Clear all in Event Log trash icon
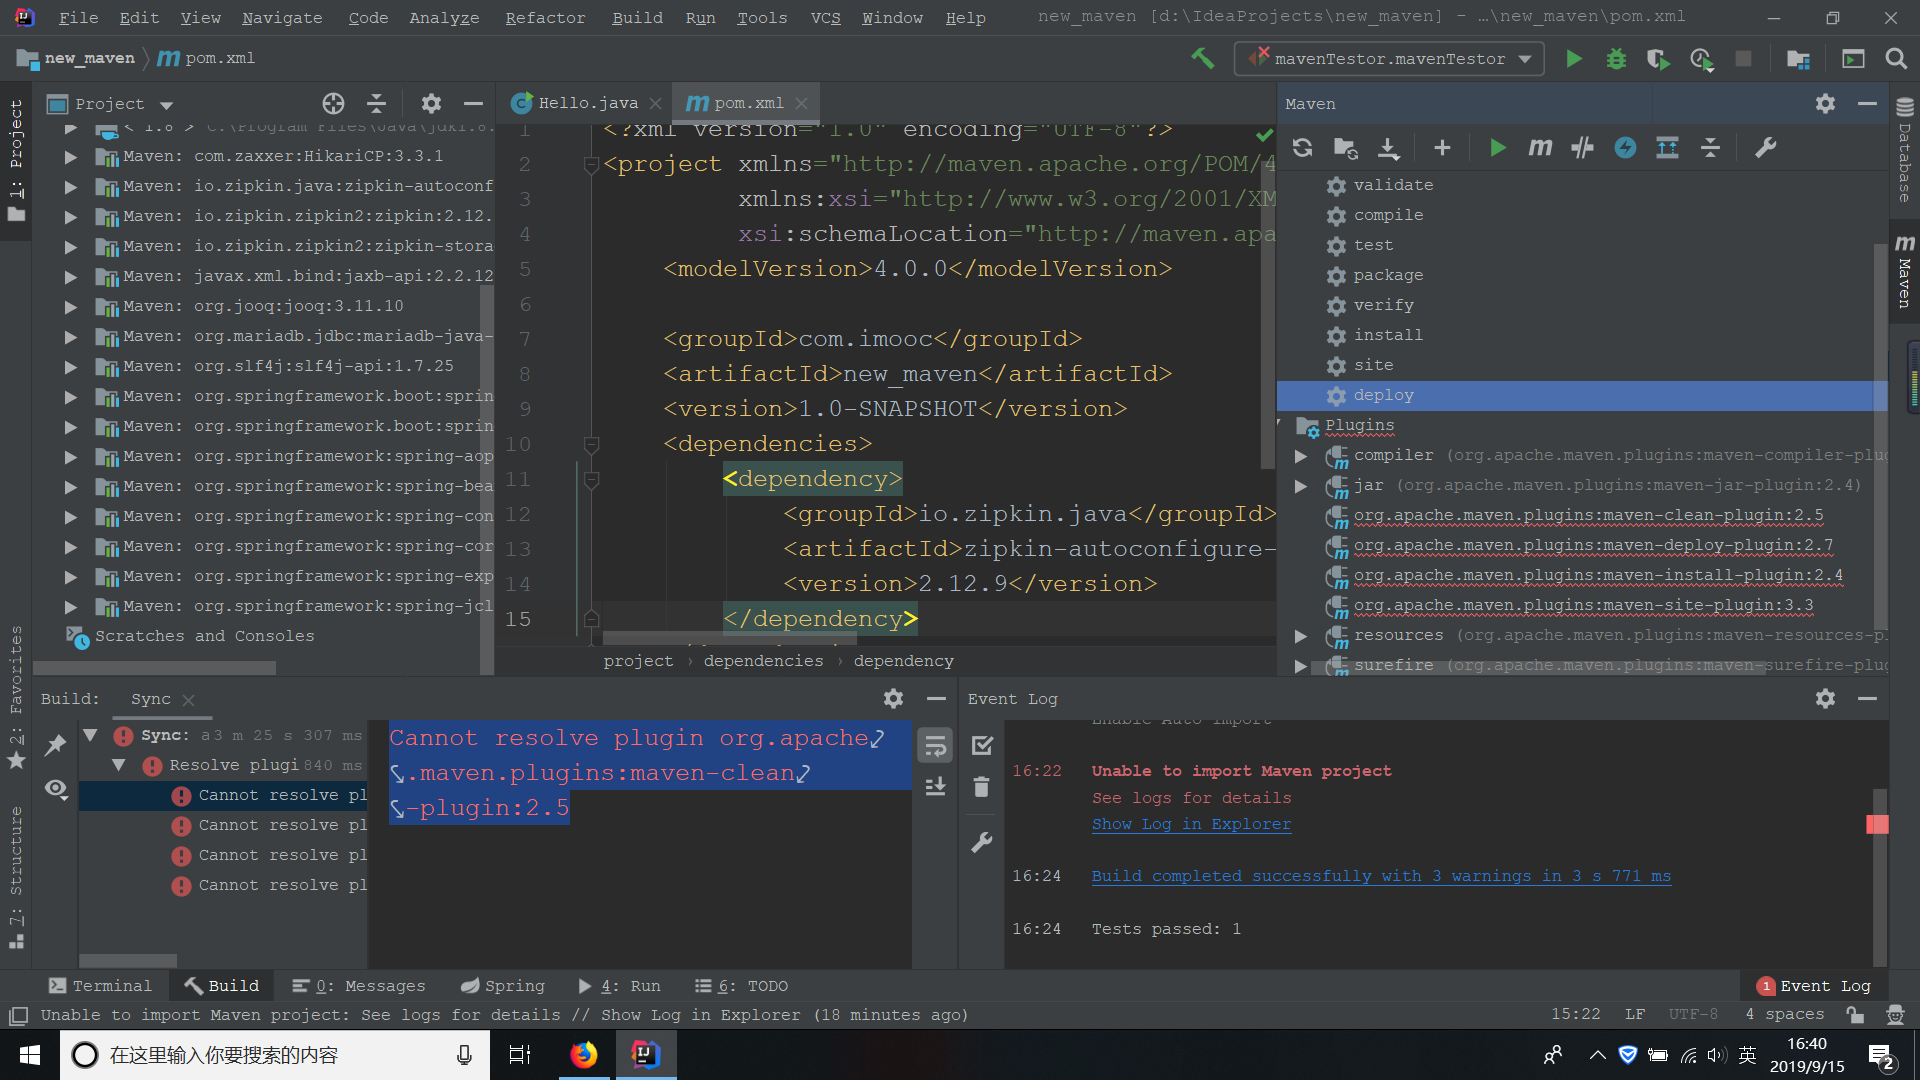 (981, 788)
